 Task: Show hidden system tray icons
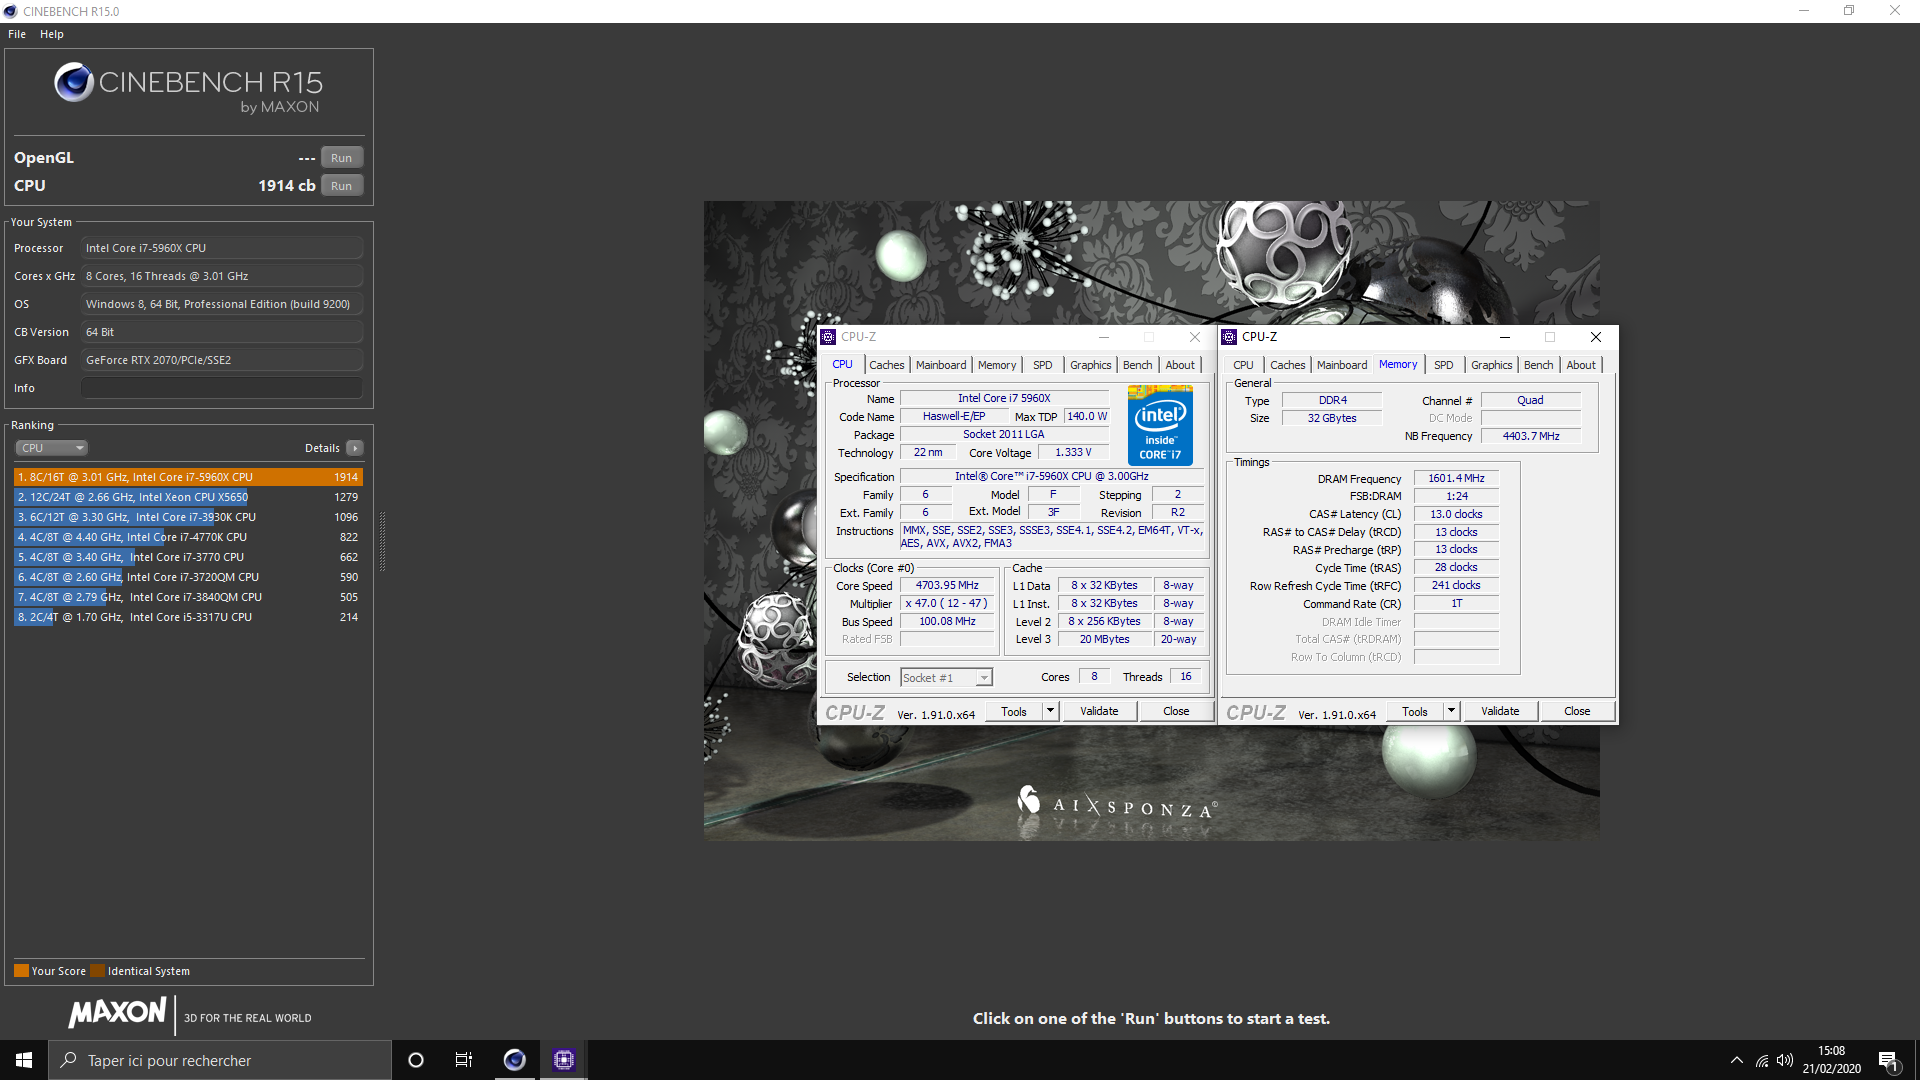[x=1737, y=1060]
